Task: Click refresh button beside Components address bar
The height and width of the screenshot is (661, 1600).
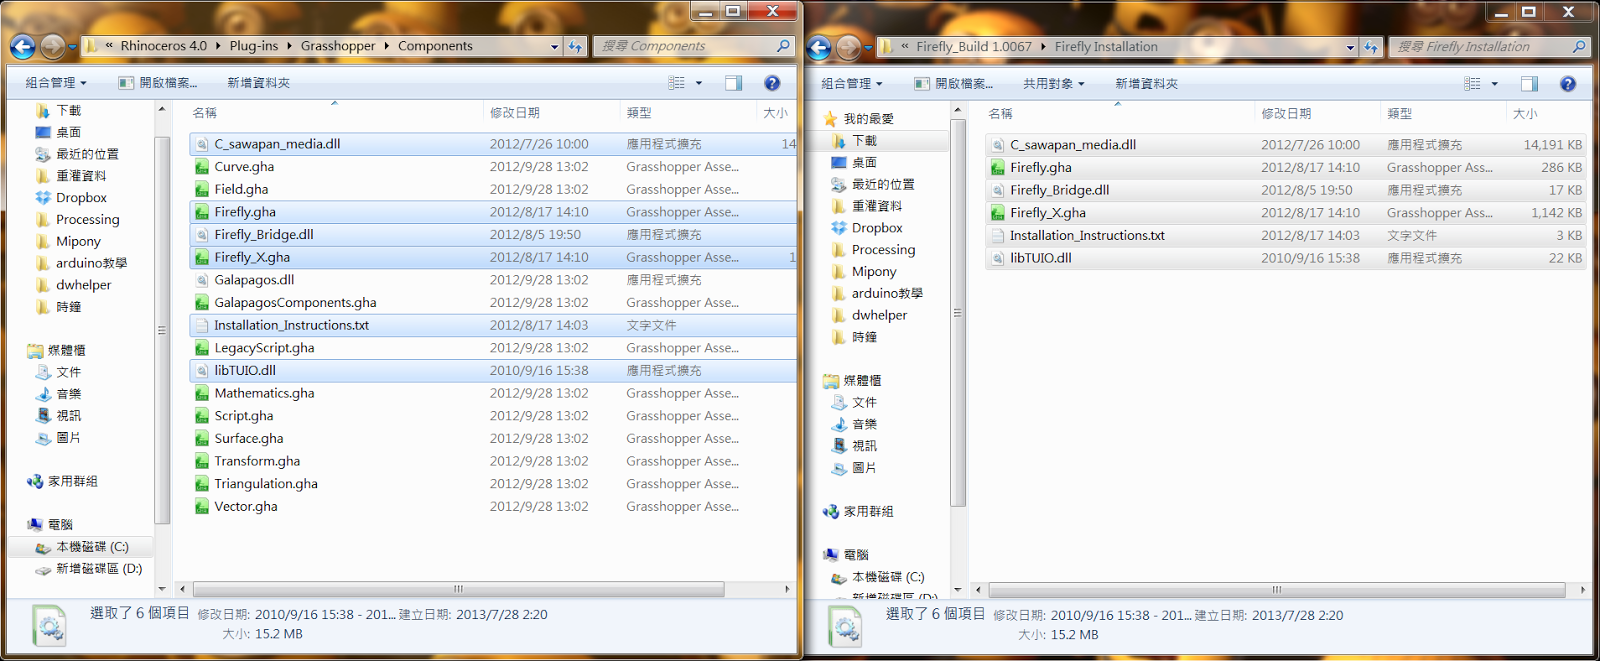Action: tap(575, 46)
